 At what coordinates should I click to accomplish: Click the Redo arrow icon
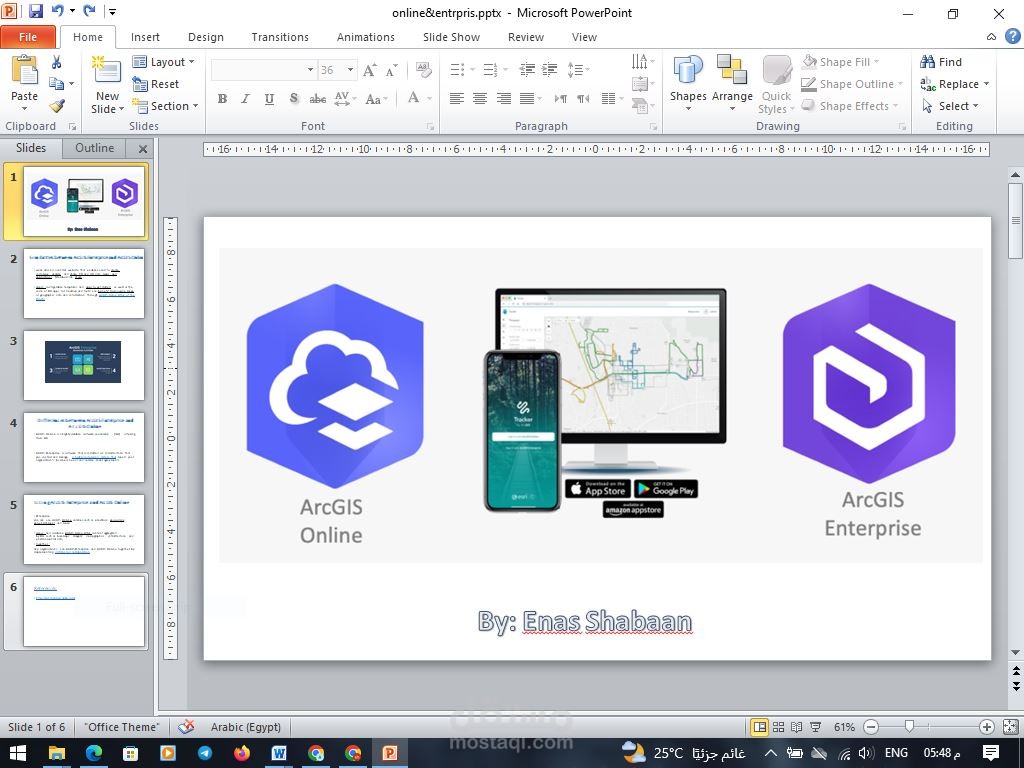click(89, 11)
